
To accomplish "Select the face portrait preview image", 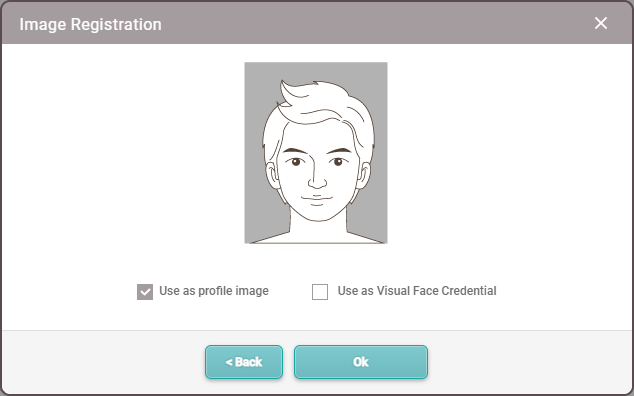I will pos(316,153).
